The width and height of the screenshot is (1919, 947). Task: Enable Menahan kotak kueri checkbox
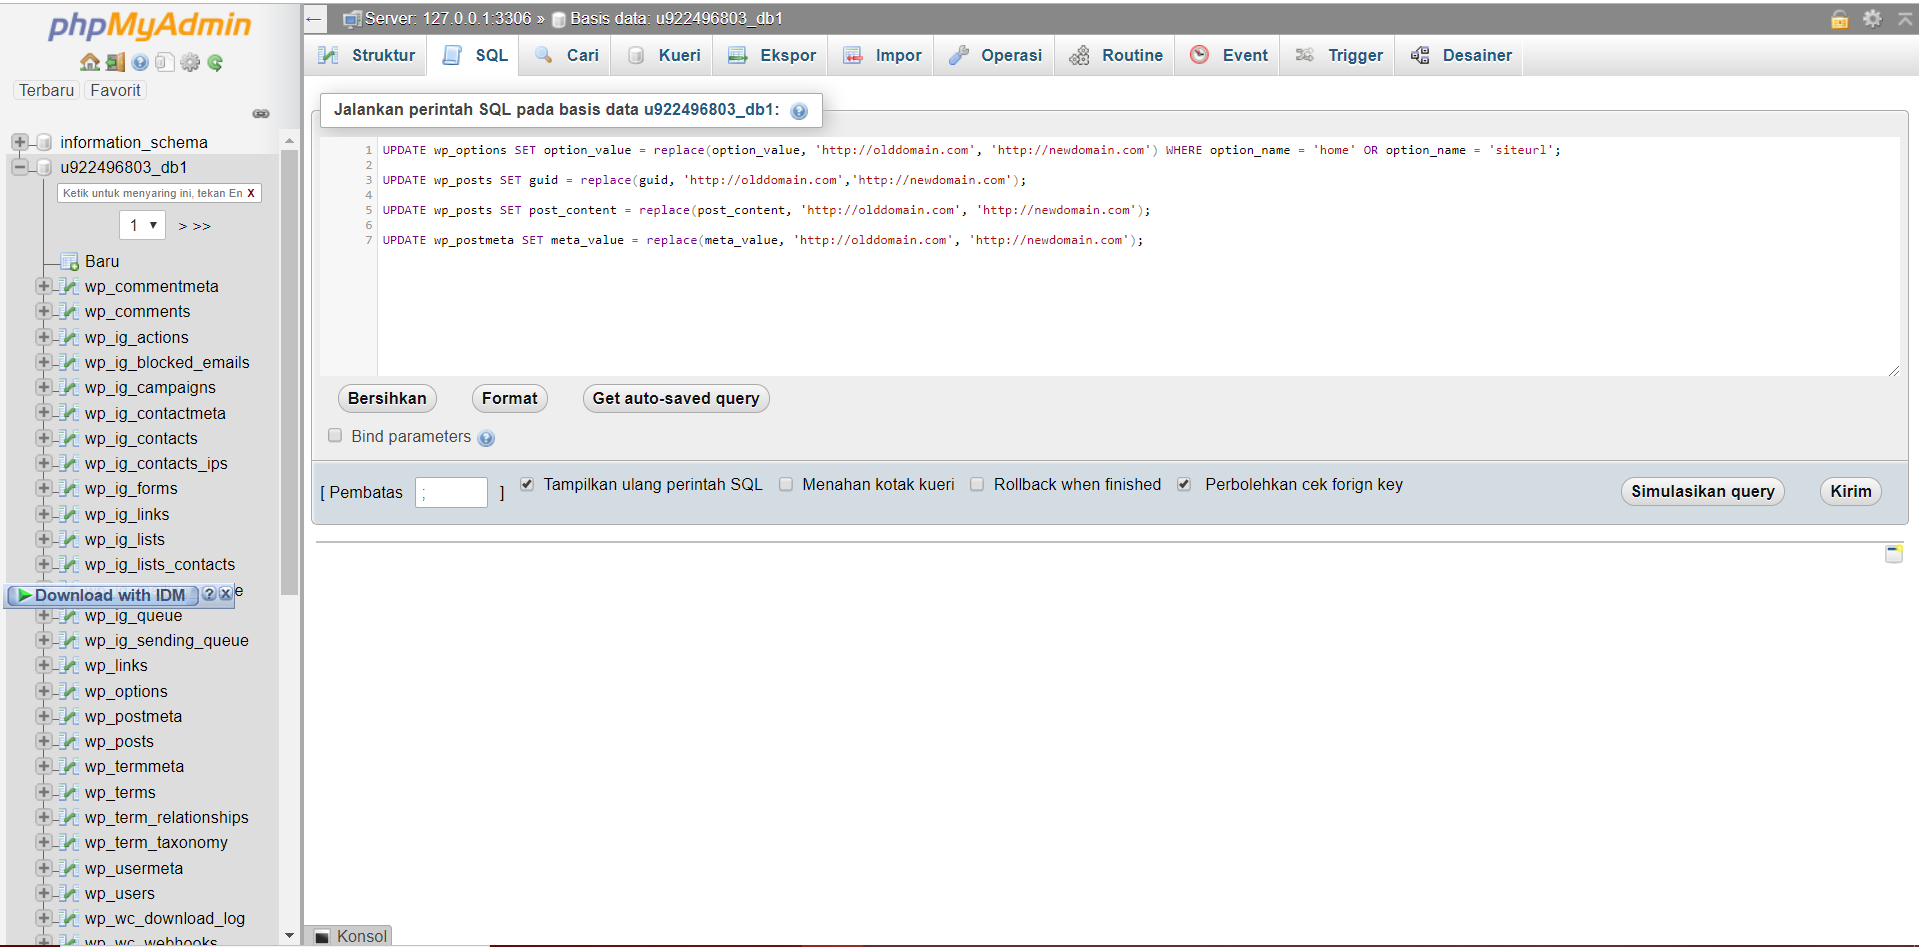click(786, 484)
